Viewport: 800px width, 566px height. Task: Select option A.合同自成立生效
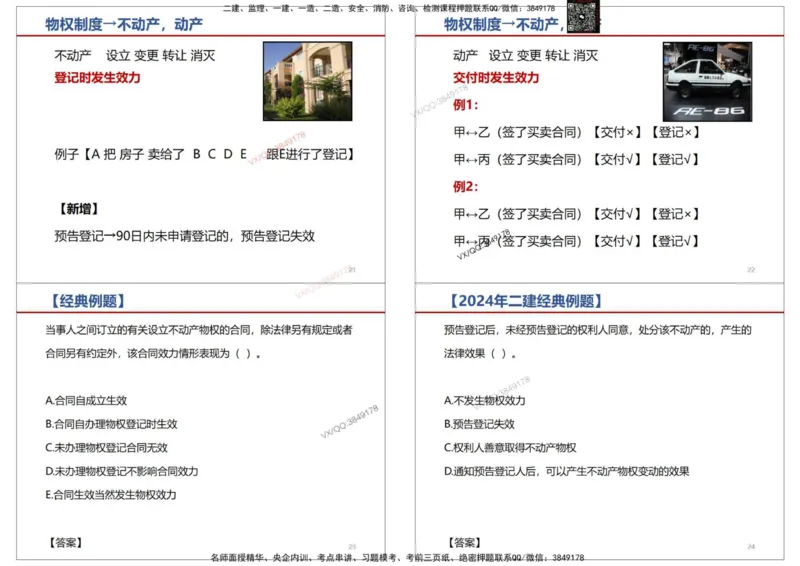coord(86,401)
